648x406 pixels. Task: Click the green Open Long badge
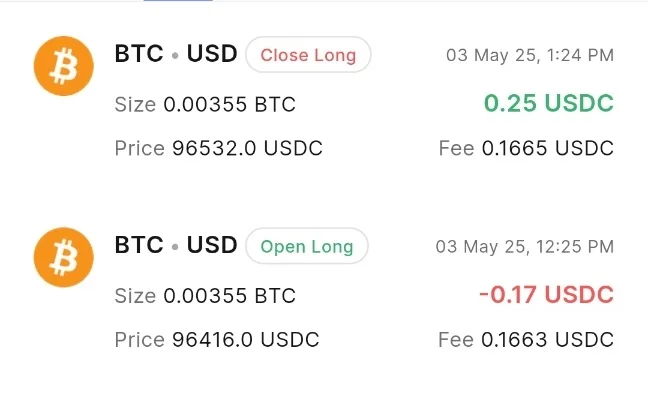[x=307, y=246]
